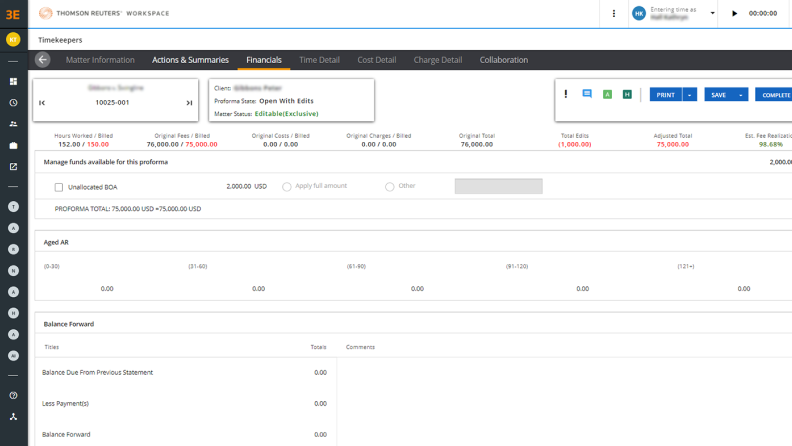Select the Apply full amount radio
792x446 pixels.
287,186
